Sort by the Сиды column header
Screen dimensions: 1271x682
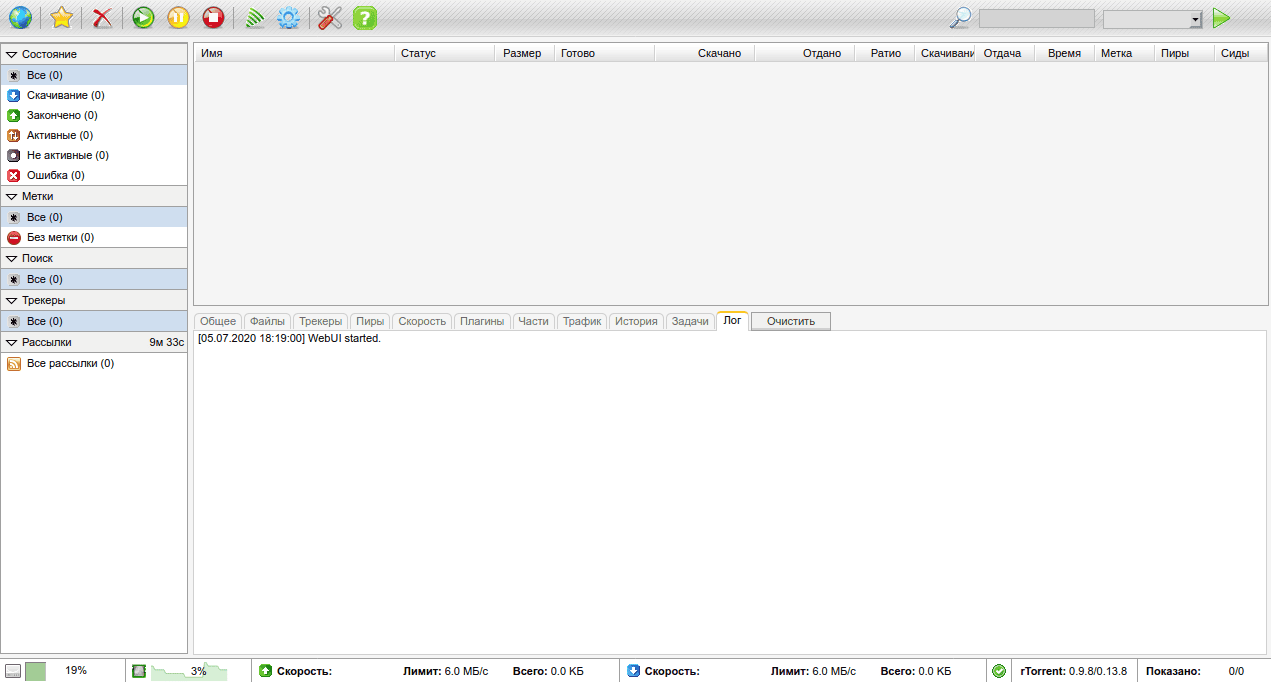tap(1241, 53)
